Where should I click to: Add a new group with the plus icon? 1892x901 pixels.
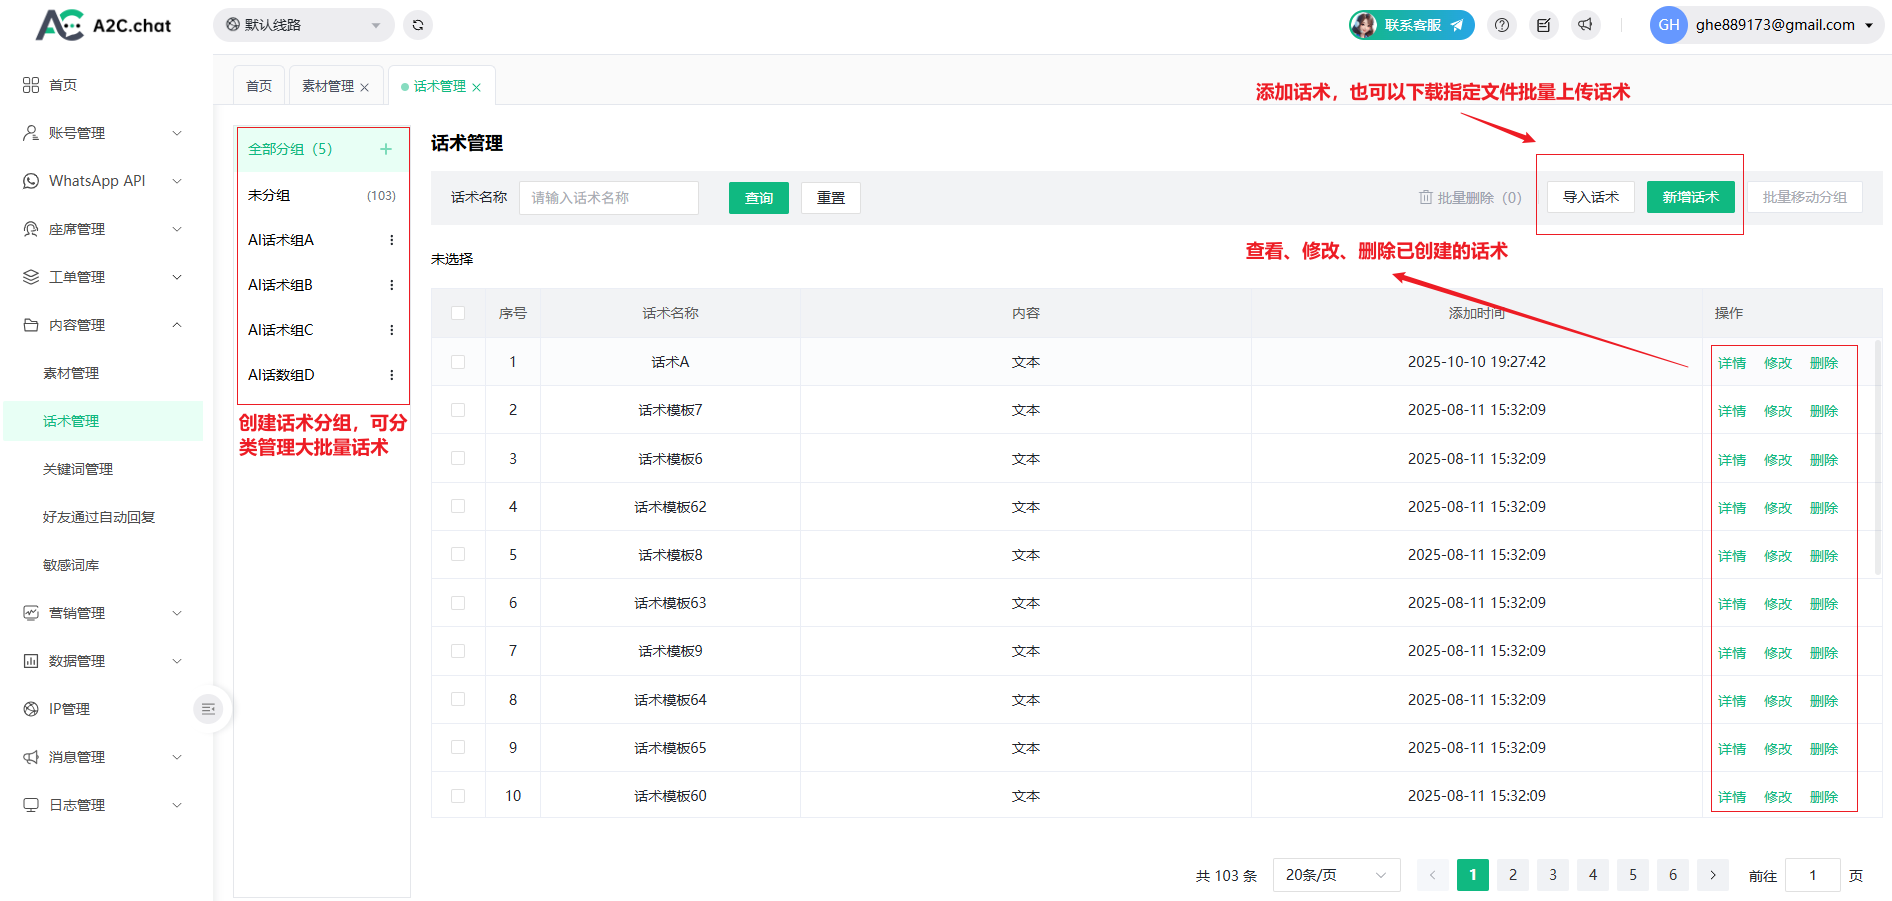[x=386, y=149]
